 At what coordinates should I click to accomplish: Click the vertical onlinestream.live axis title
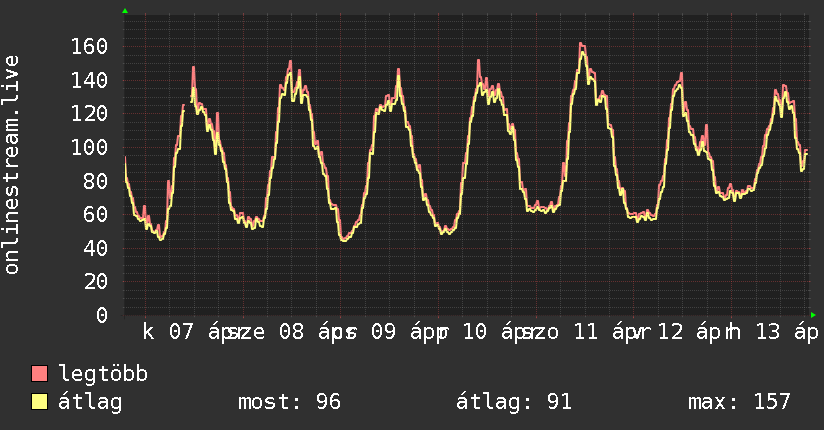(12, 164)
